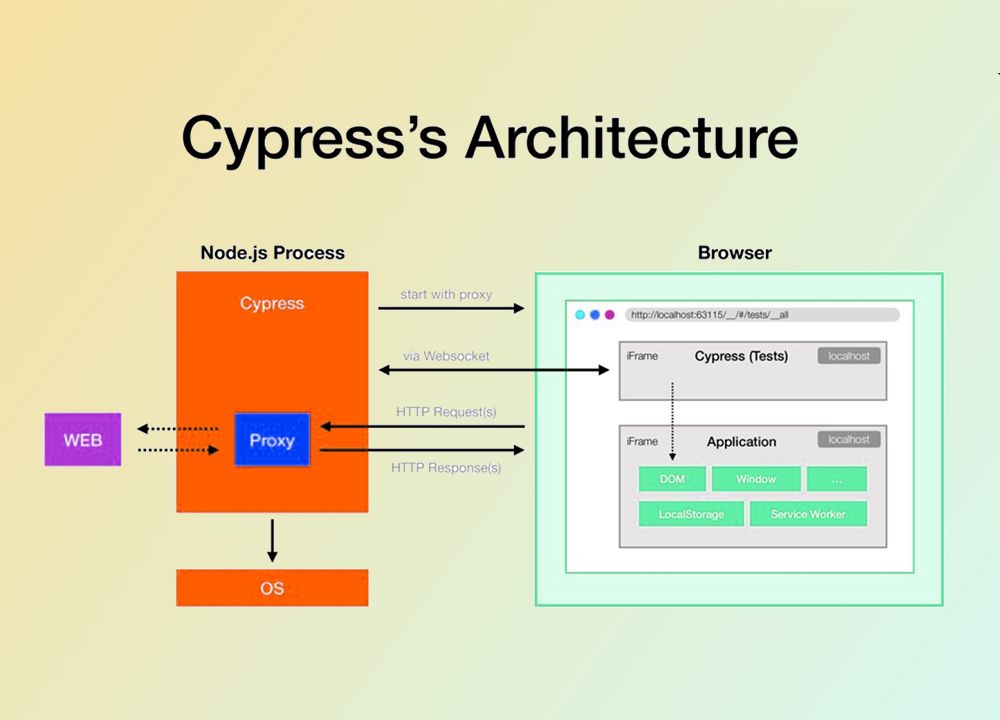Select the Service Worker box
The width and height of the screenshot is (1000, 720).
pyautogui.click(x=808, y=514)
